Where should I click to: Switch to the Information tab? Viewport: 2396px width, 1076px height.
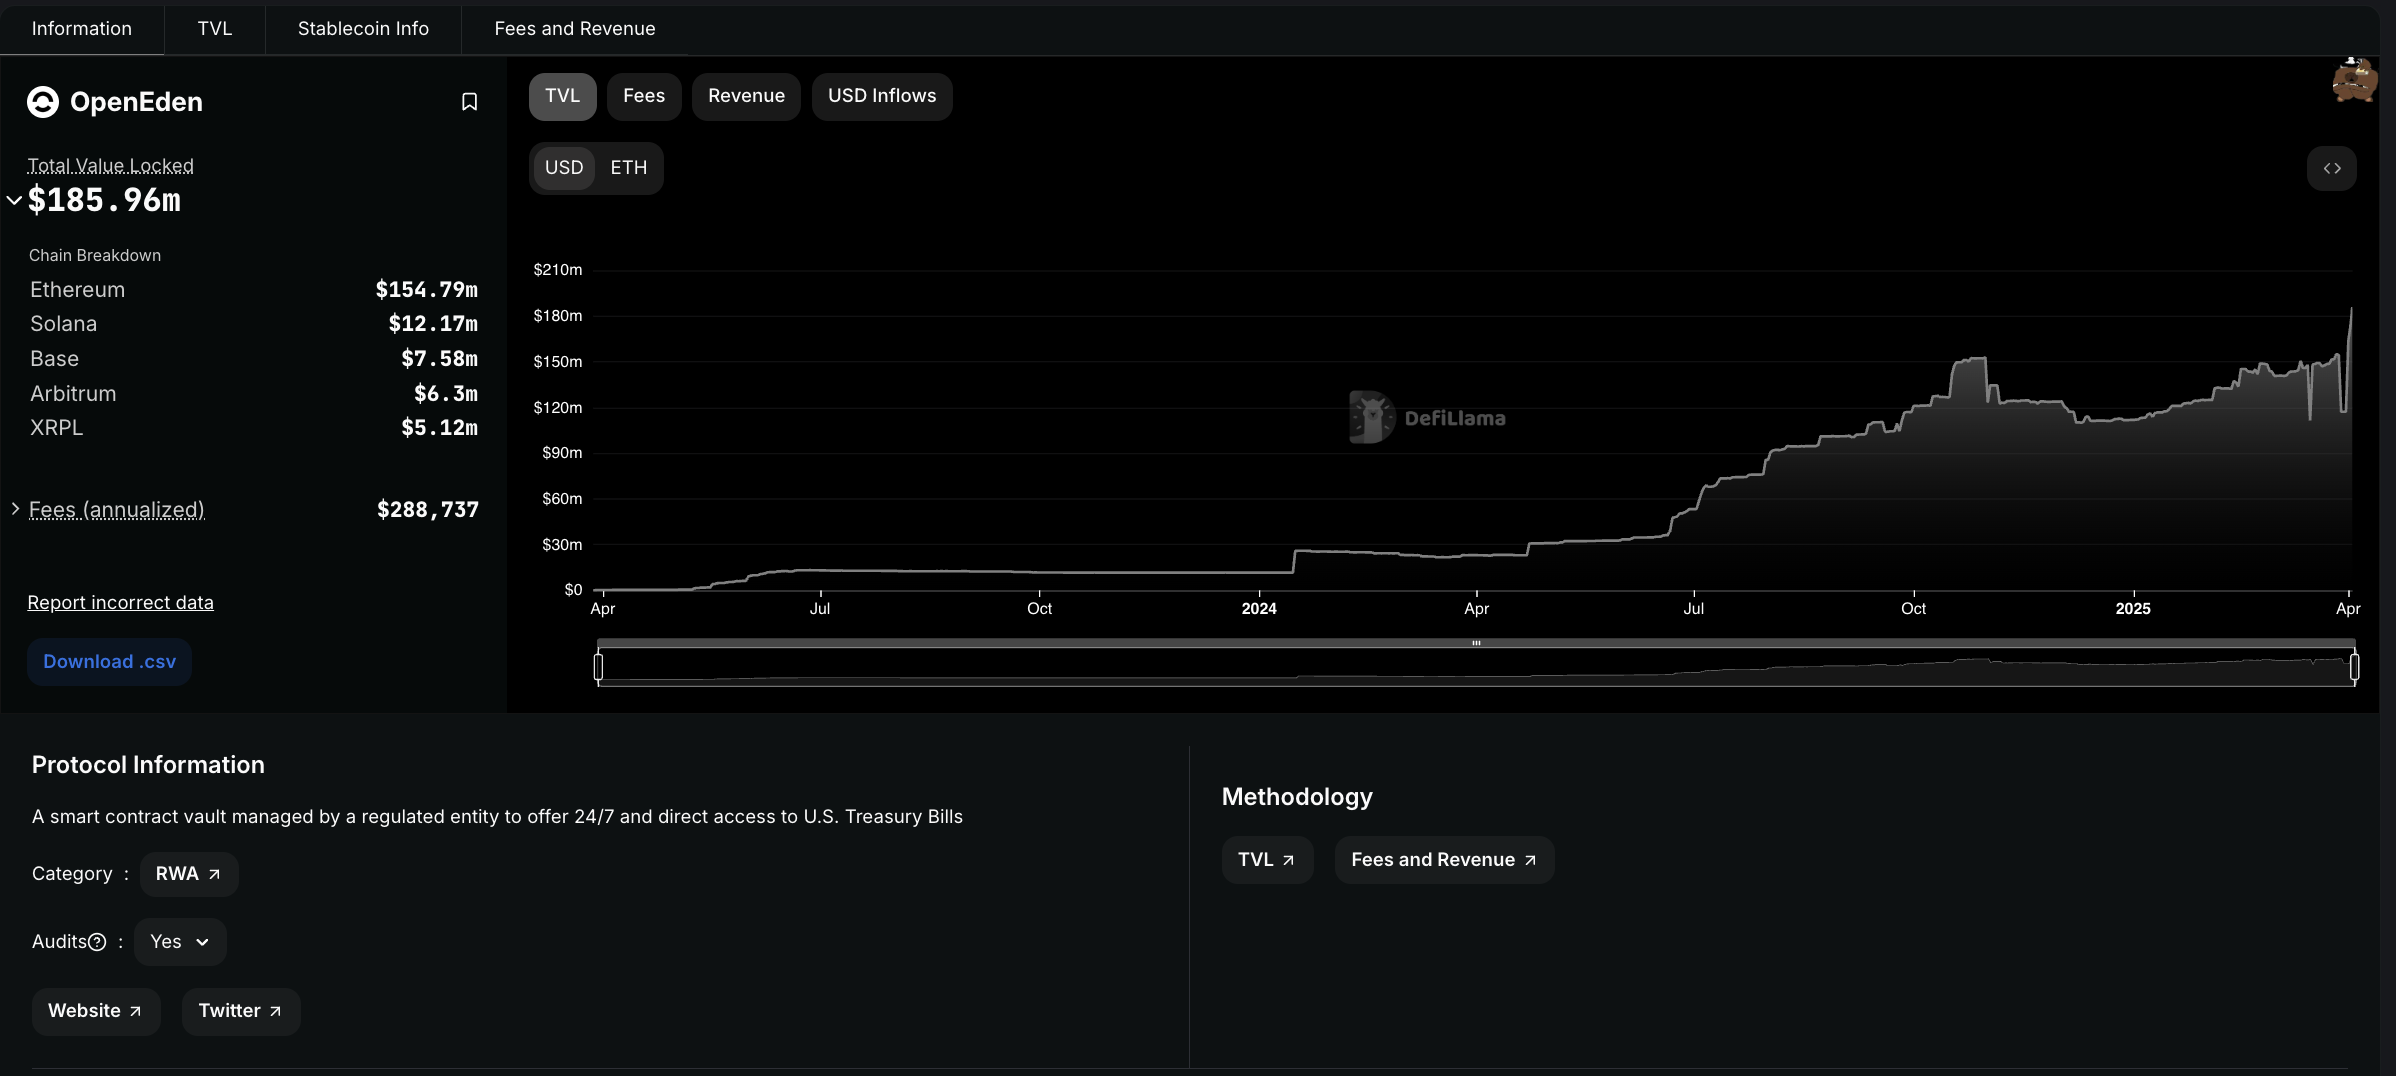coord(82,29)
